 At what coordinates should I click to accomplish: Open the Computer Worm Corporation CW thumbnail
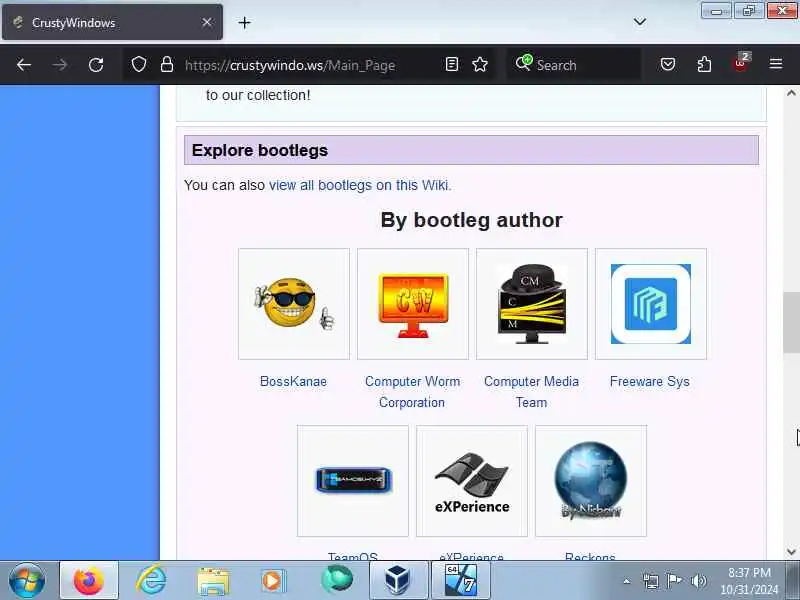click(x=413, y=304)
